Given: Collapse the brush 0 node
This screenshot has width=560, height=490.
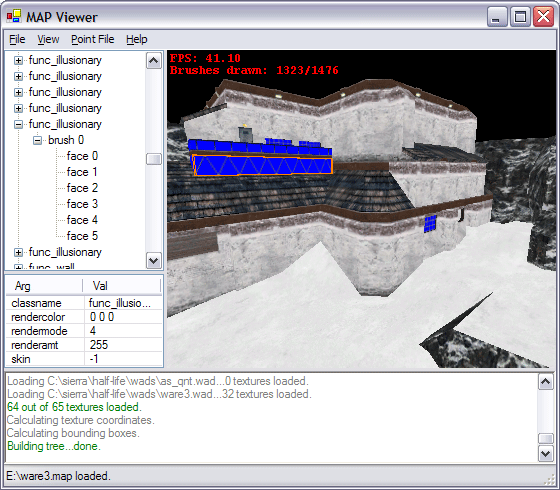Looking at the screenshot, I should tap(38, 140).
